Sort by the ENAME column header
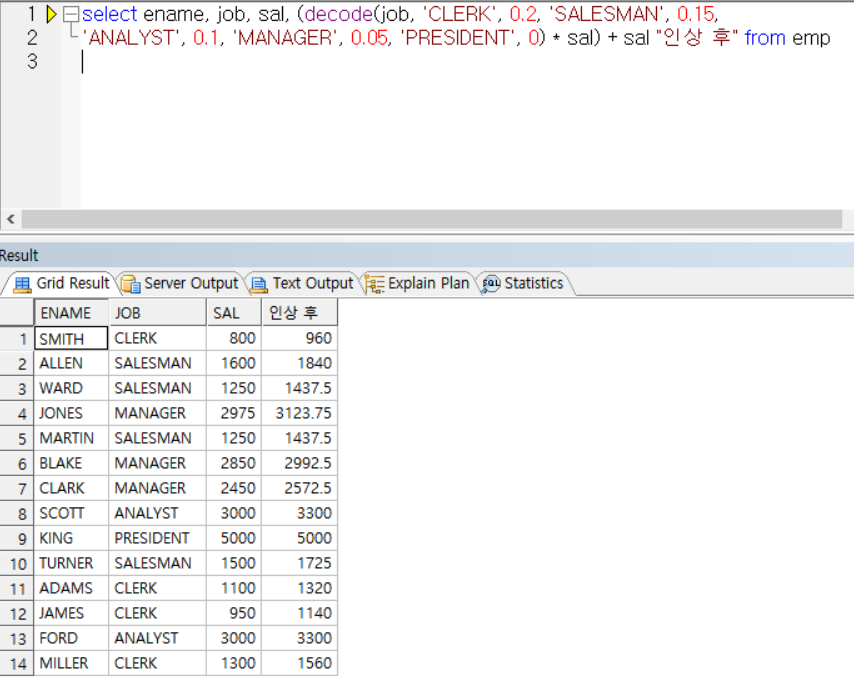This screenshot has height=679, width=854. (71, 313)
